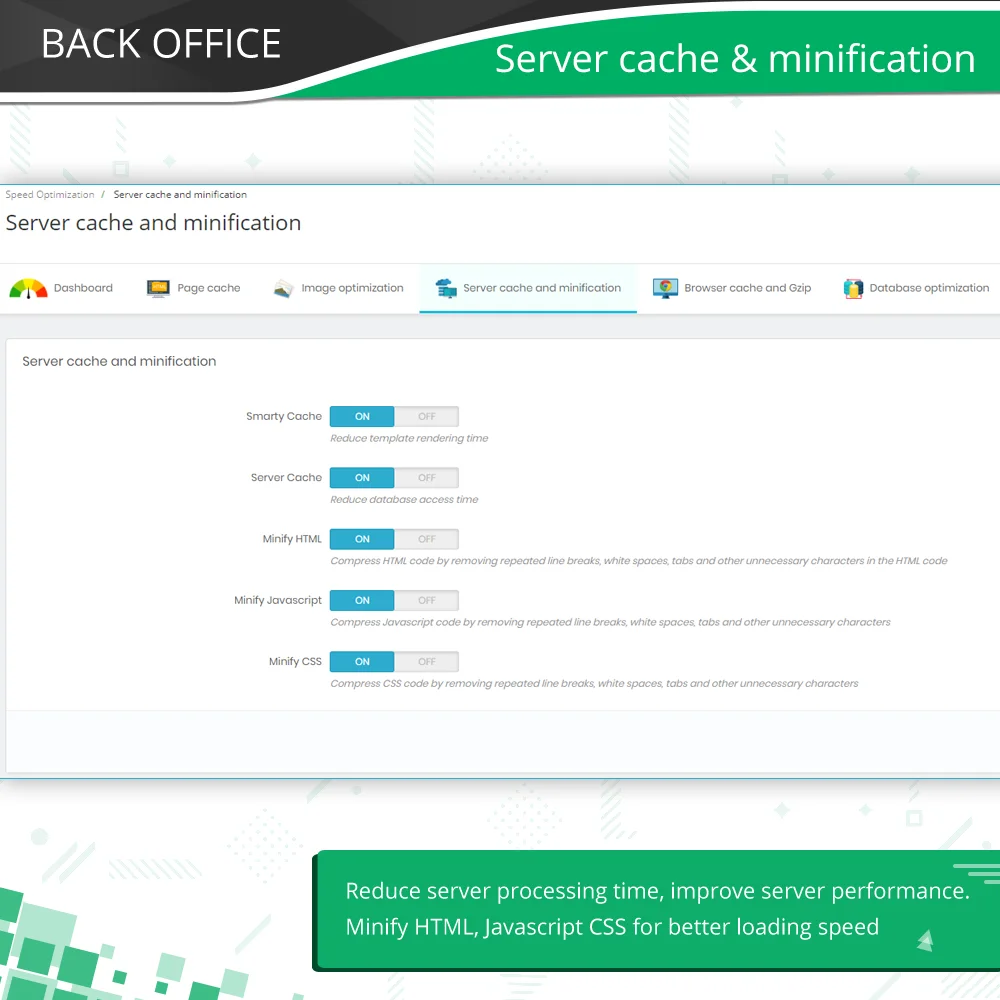Turn off Smarty Cache
Image resolution: width=1000 pixels, height=1000 pixels.
427,417
